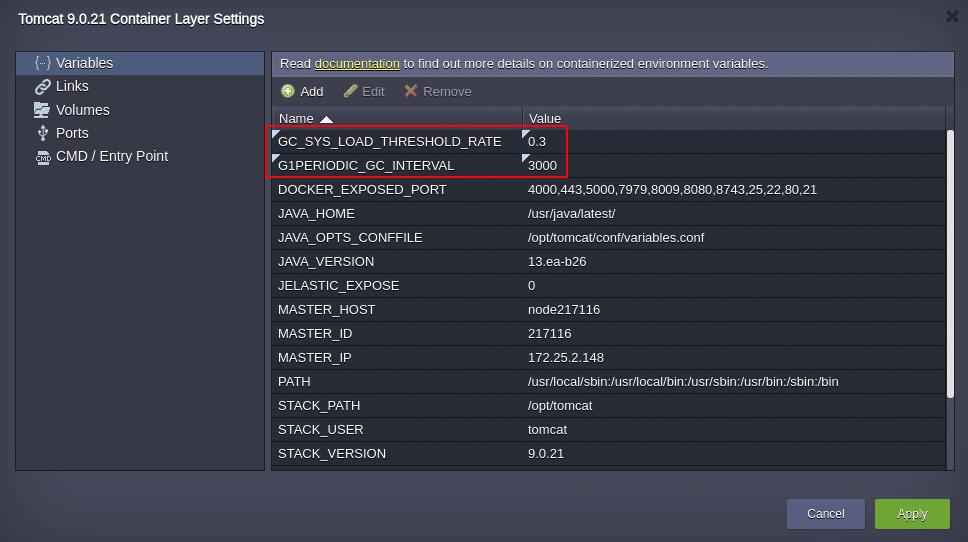968x542 pixels.
Task: Select the JAVA_VERSION row
Action: 609,262
